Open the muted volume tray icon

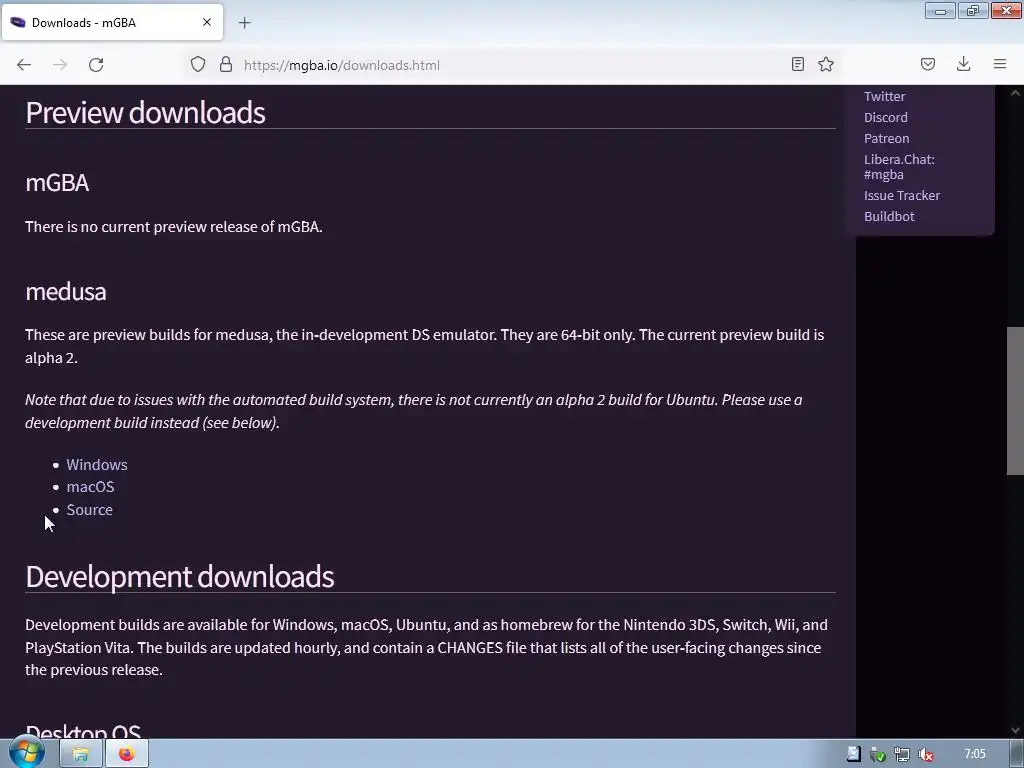tap(926, 754)
